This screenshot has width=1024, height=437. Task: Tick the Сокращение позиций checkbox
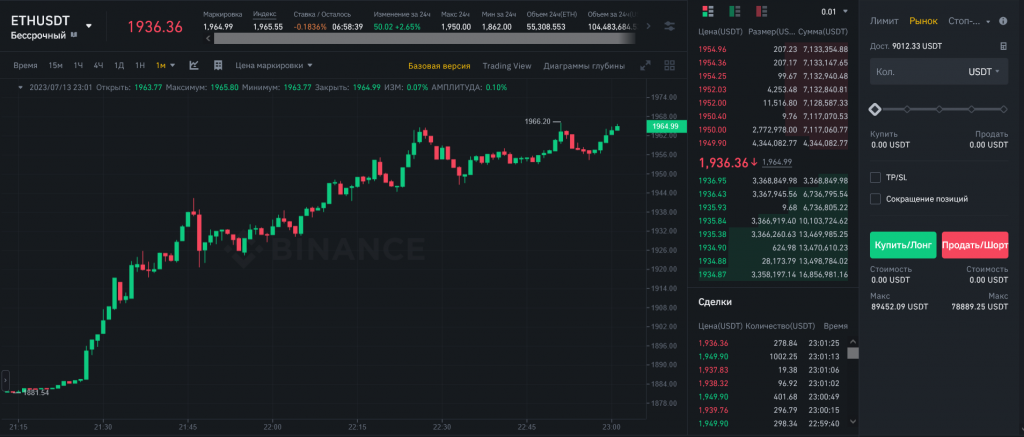pyautogui.click(x=876, y=199)
